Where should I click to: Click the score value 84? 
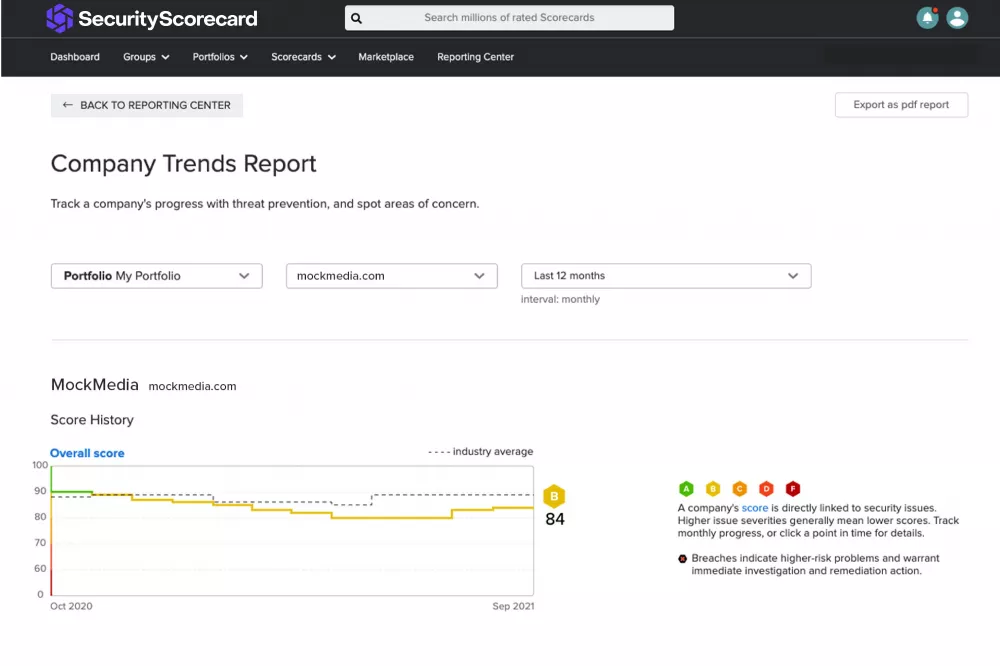555,519
